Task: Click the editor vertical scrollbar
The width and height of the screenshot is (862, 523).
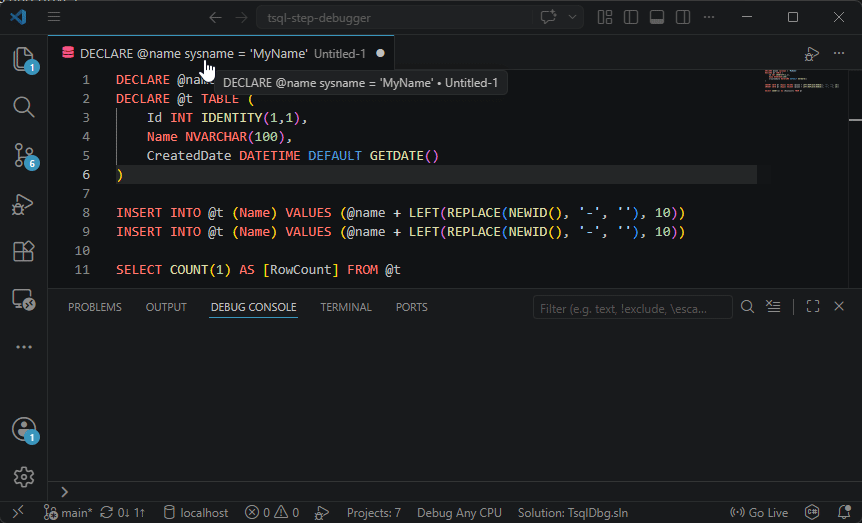Action: [x=855, y=179]
